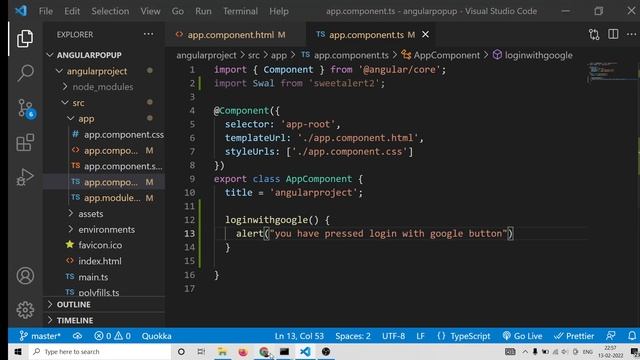Open the Source Control view

click(x=26, y=109)
